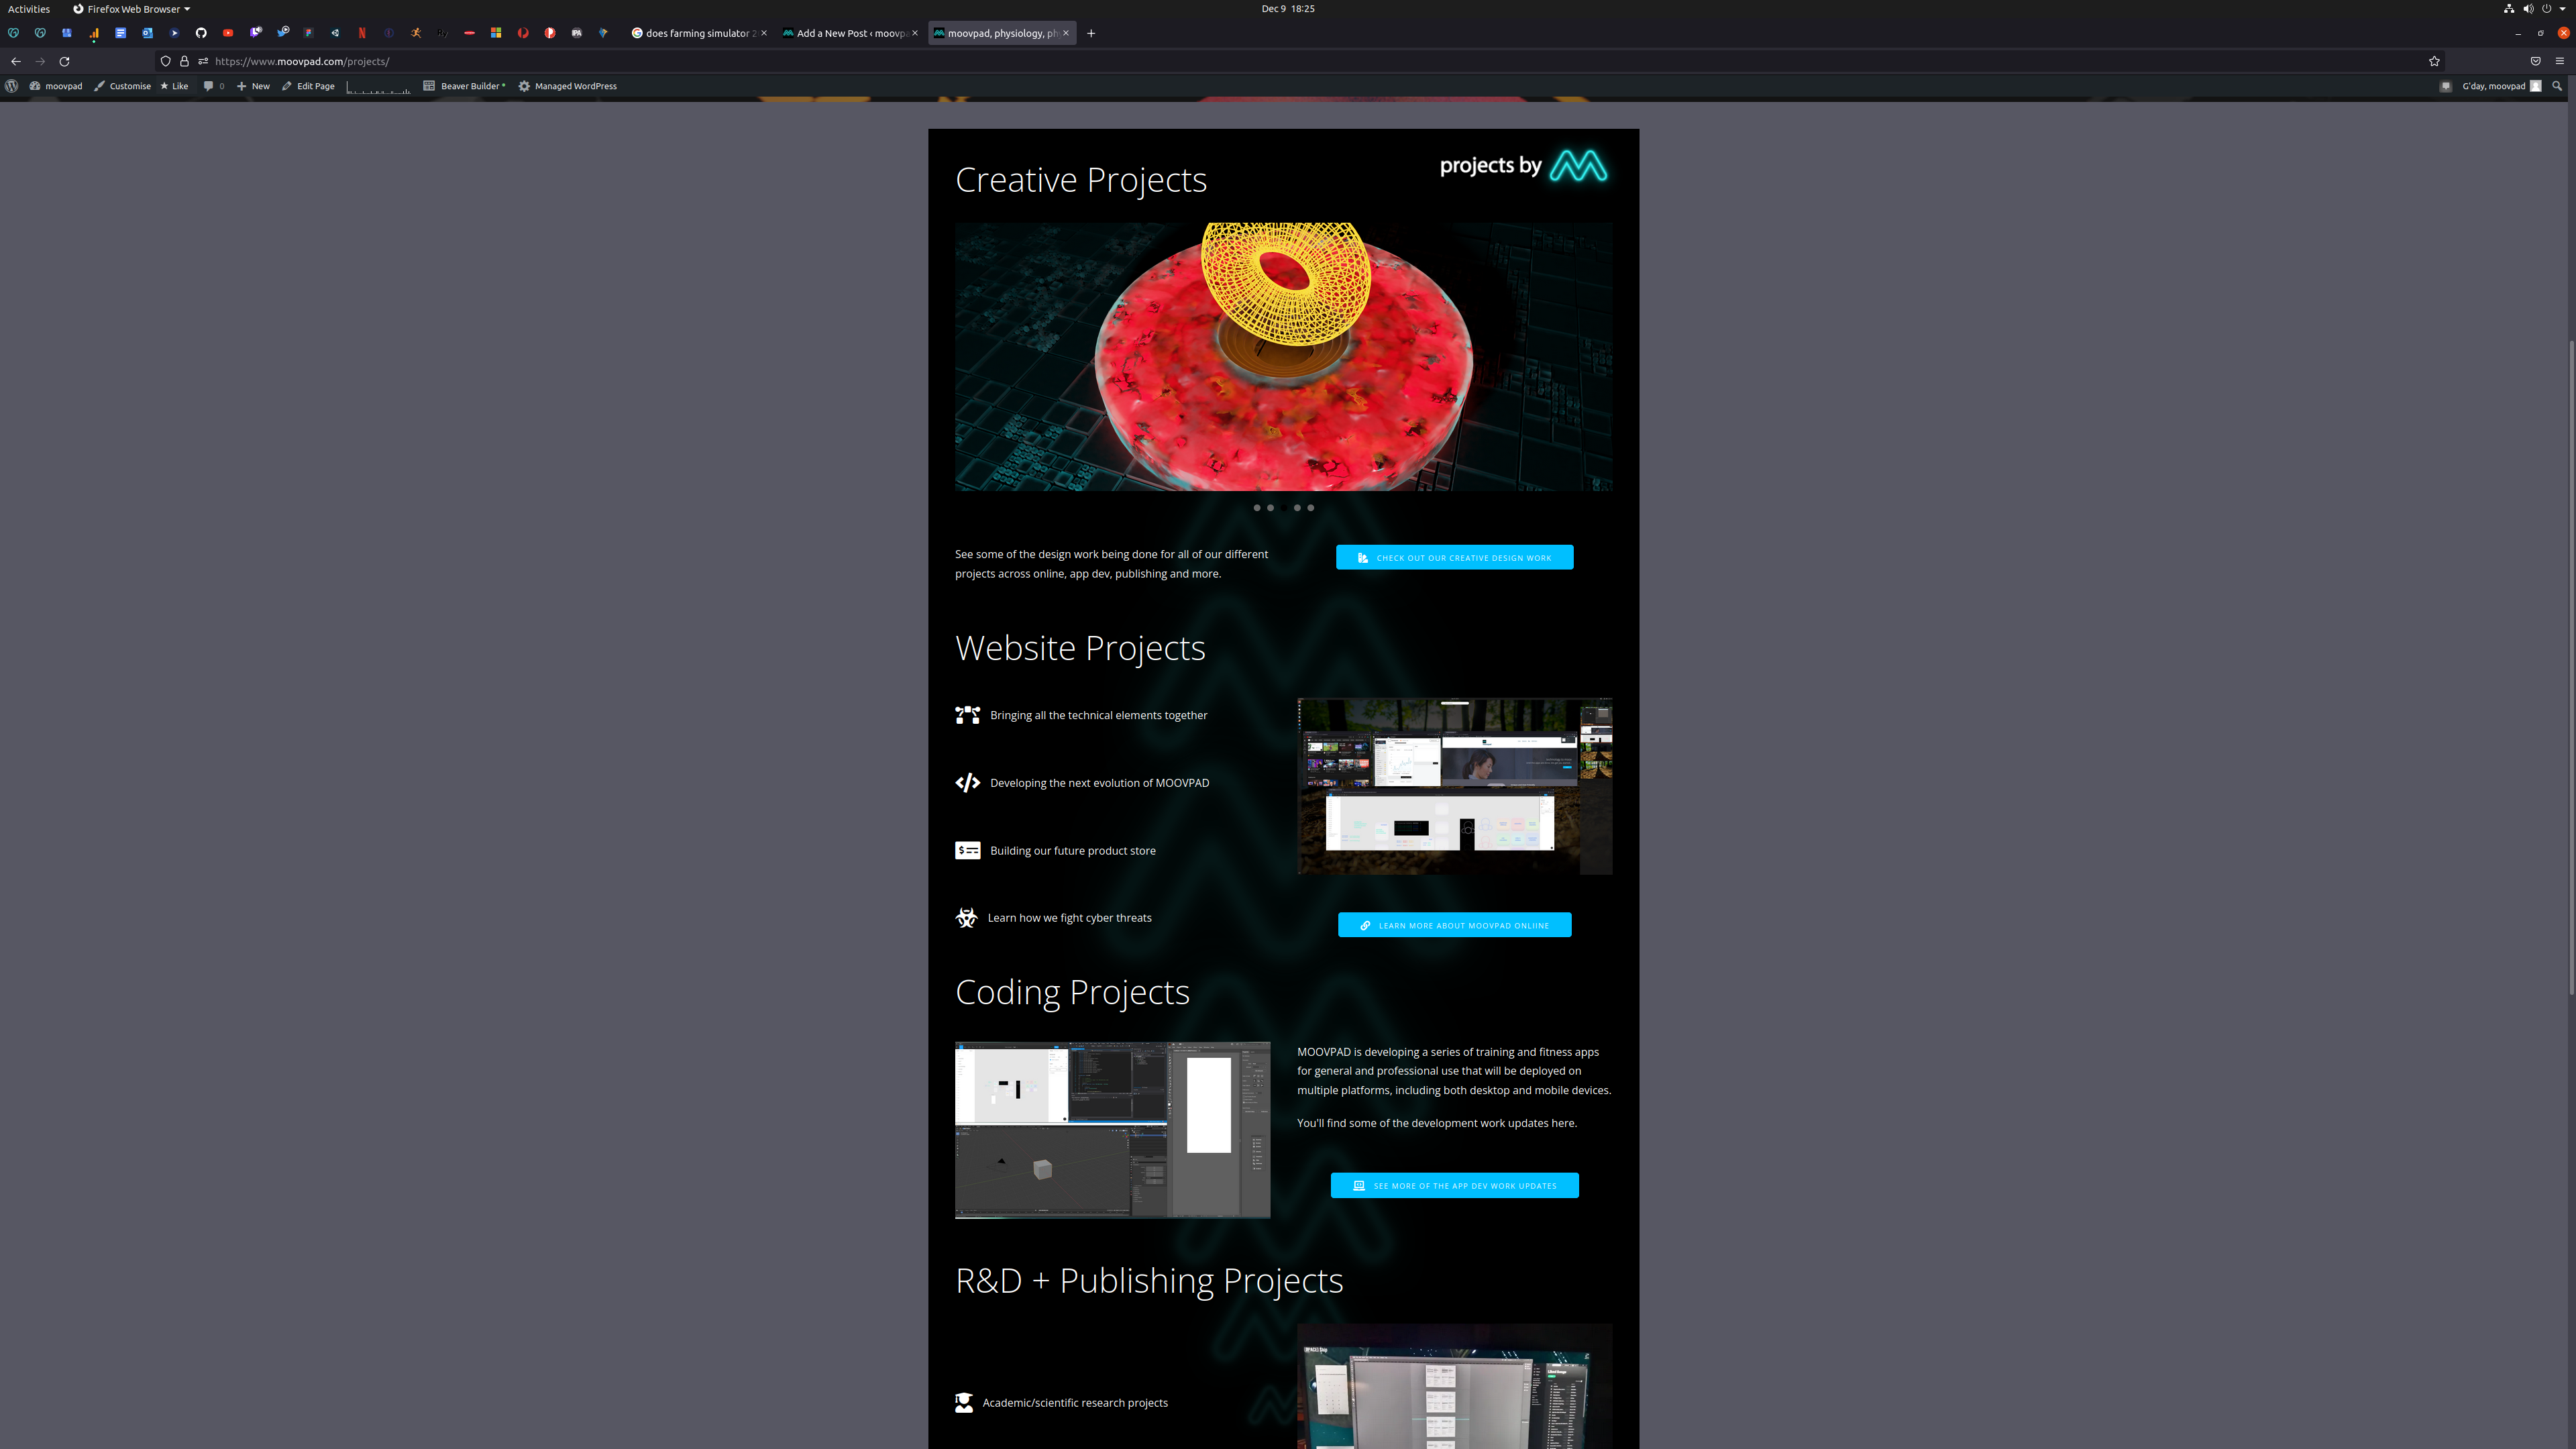Click the browser back arrow
The height and width of the screenshot is (1449, 2576).
coord(16,61)
